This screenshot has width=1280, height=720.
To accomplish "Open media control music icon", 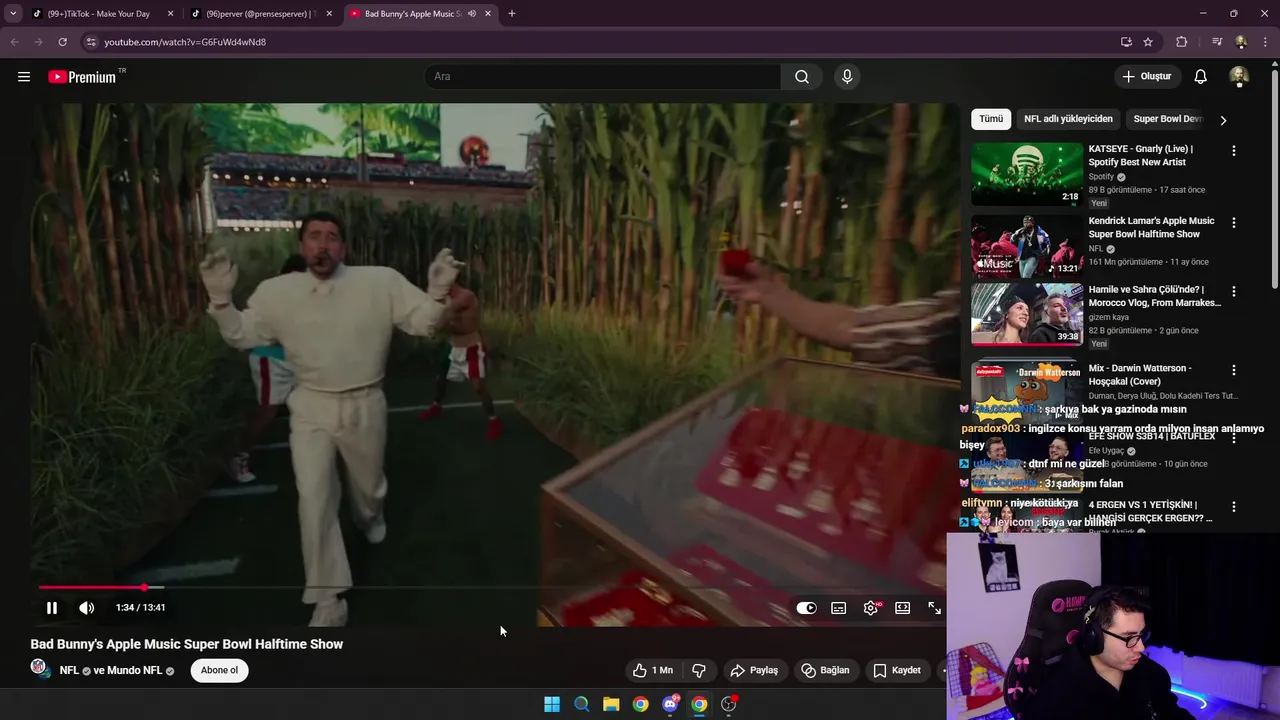I will 1217,42.
